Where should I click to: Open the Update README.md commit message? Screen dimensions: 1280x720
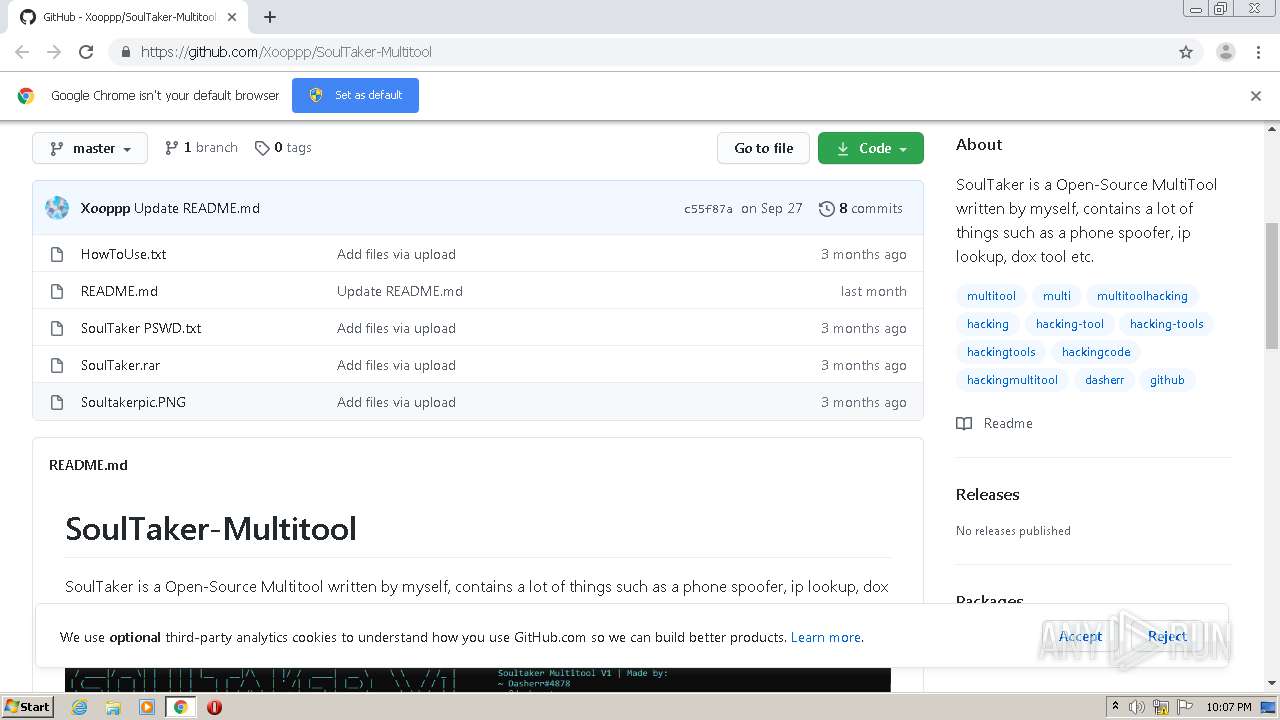(197, 208)
